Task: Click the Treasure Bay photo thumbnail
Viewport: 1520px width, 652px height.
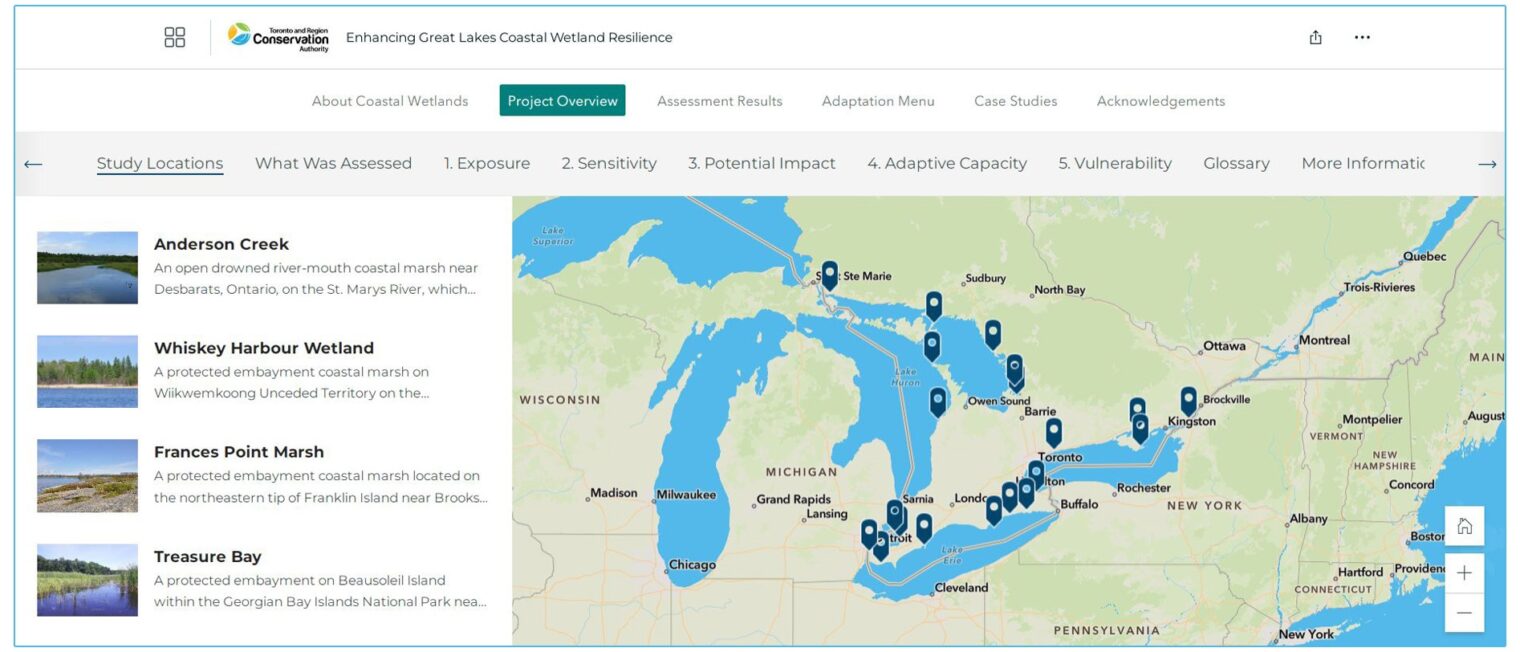Action: click(x=87, y=579)
